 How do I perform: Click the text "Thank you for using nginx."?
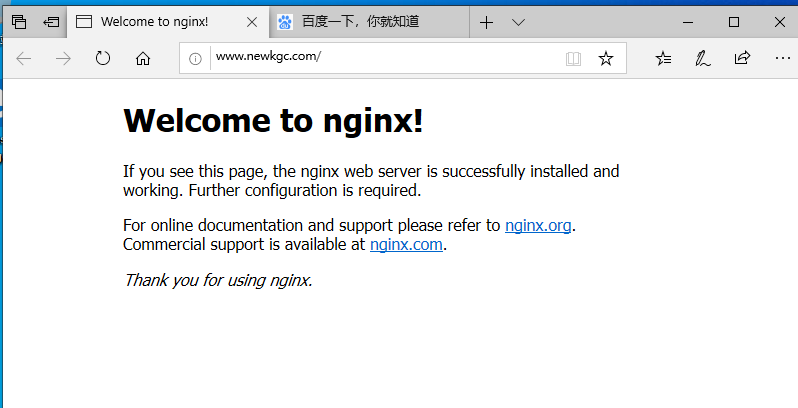pyautogui.click(x=218, y=280)
